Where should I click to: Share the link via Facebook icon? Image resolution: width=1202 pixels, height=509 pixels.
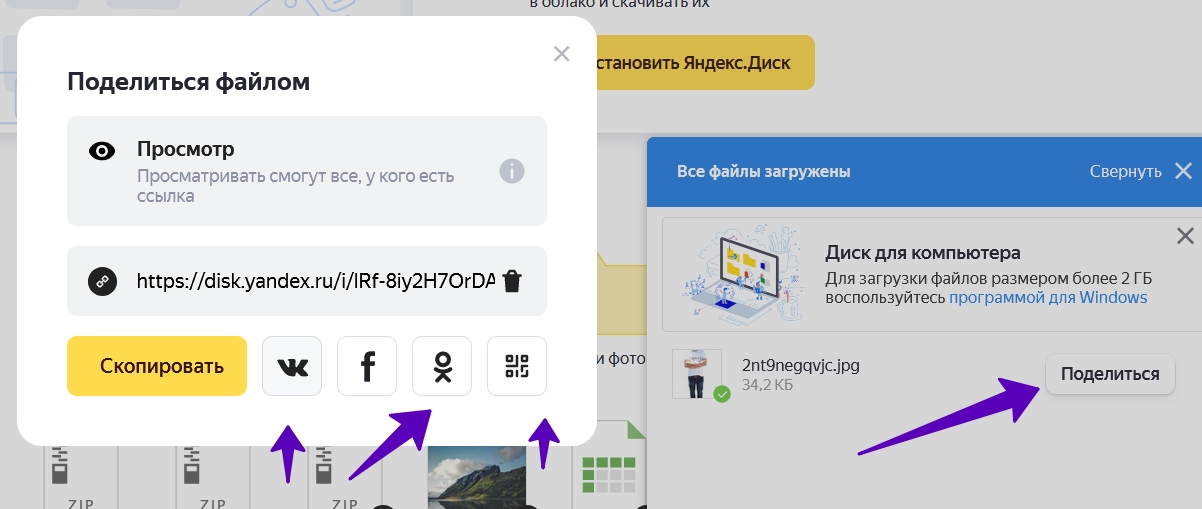(367, 366)
